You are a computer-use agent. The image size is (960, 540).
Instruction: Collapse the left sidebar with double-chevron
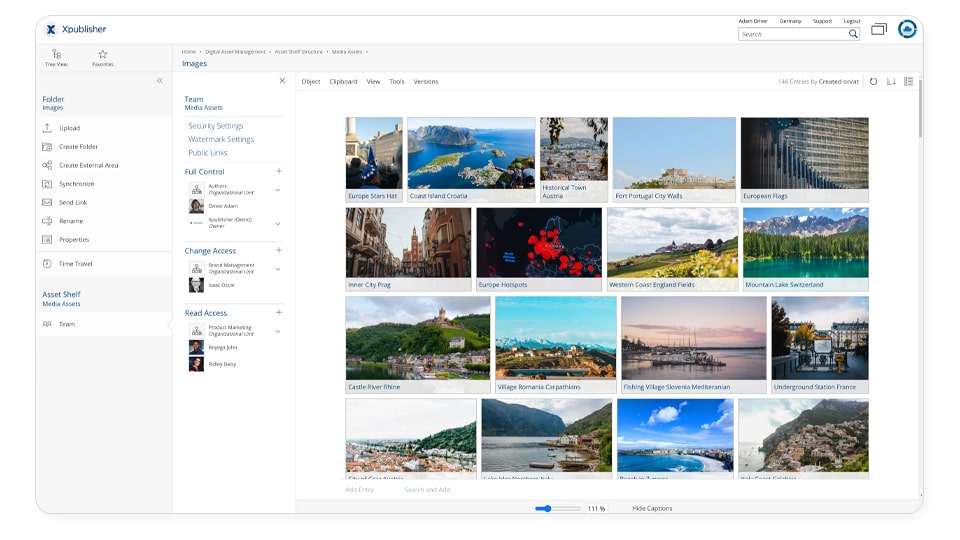click(x=159, y=81)
